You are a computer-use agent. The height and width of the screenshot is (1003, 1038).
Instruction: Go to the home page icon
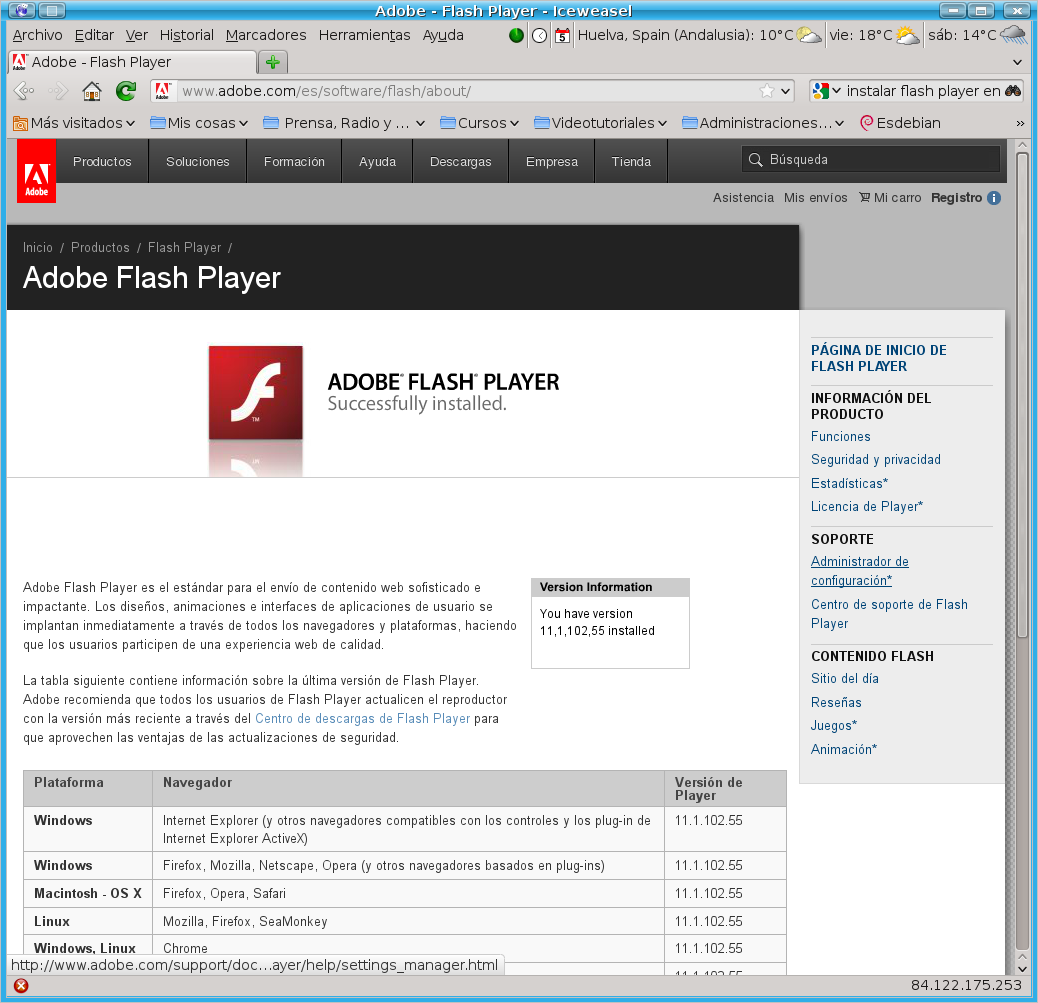(x=92, y=91)
